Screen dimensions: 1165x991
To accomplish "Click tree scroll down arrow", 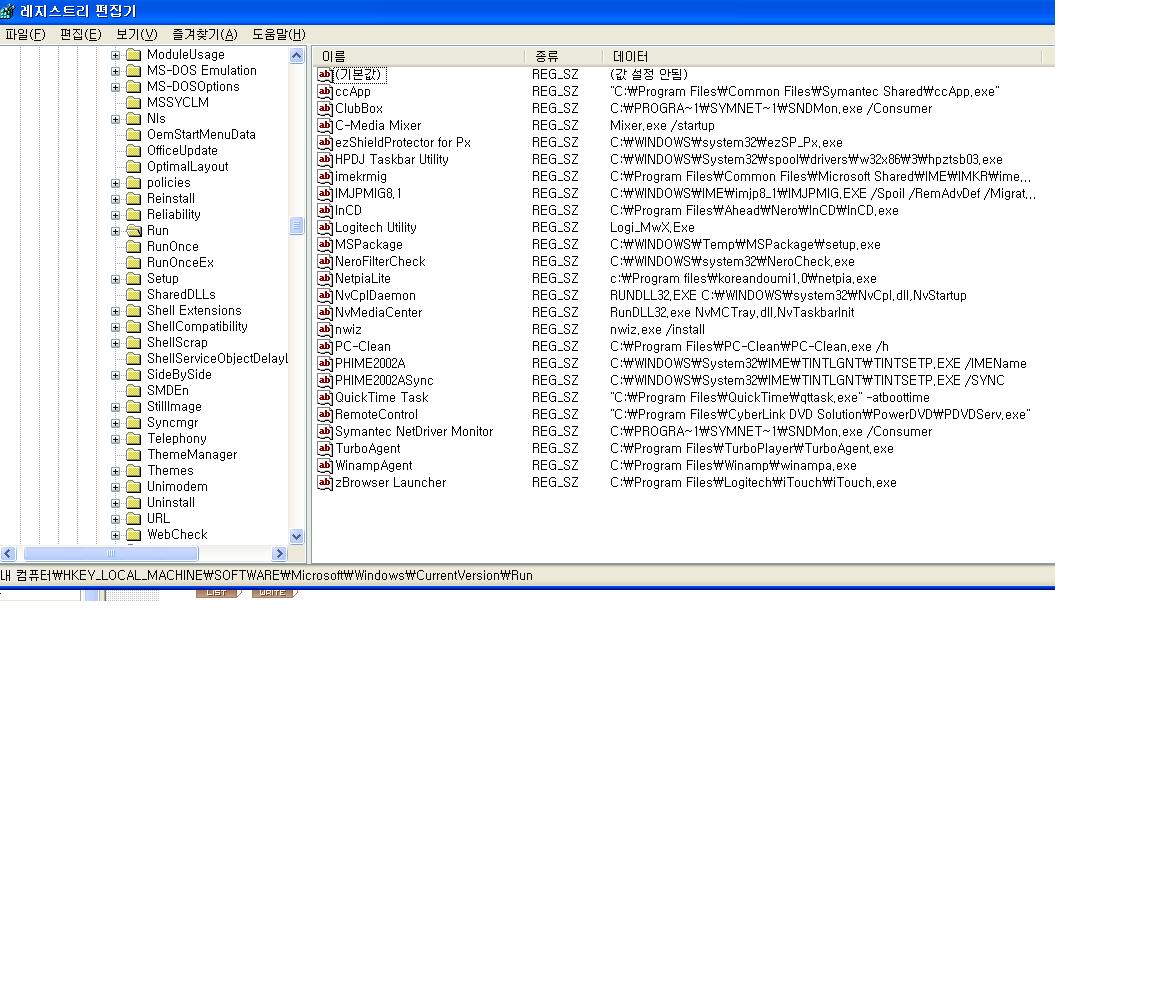I will [296, 536].
